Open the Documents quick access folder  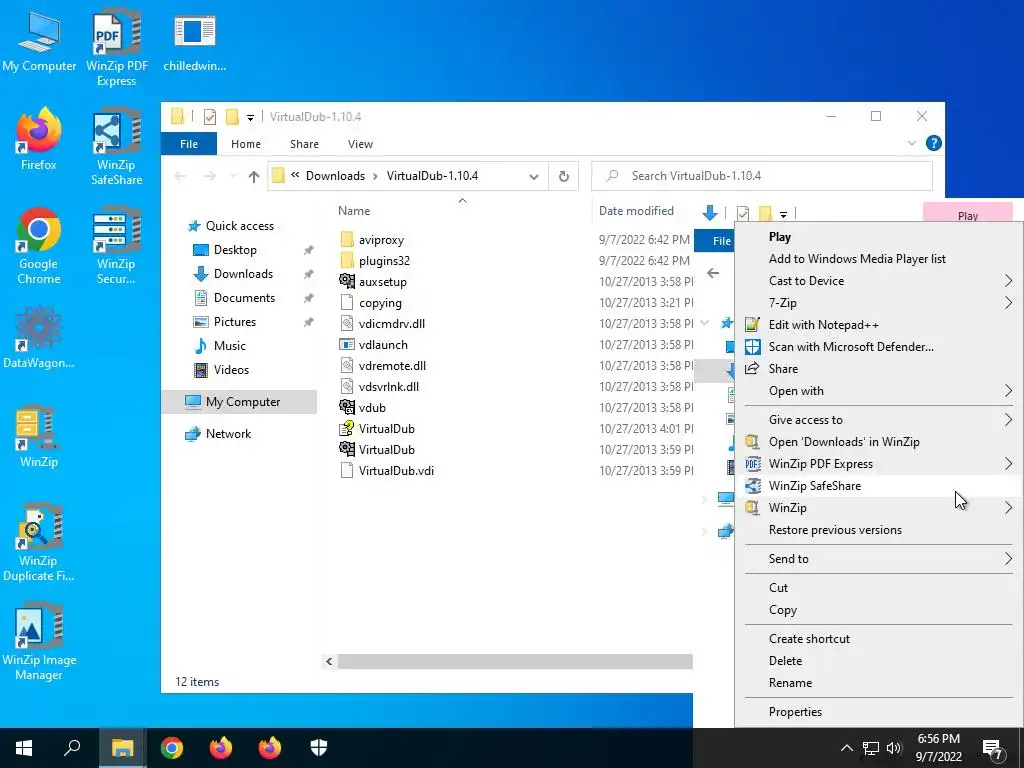pos(244,298)
